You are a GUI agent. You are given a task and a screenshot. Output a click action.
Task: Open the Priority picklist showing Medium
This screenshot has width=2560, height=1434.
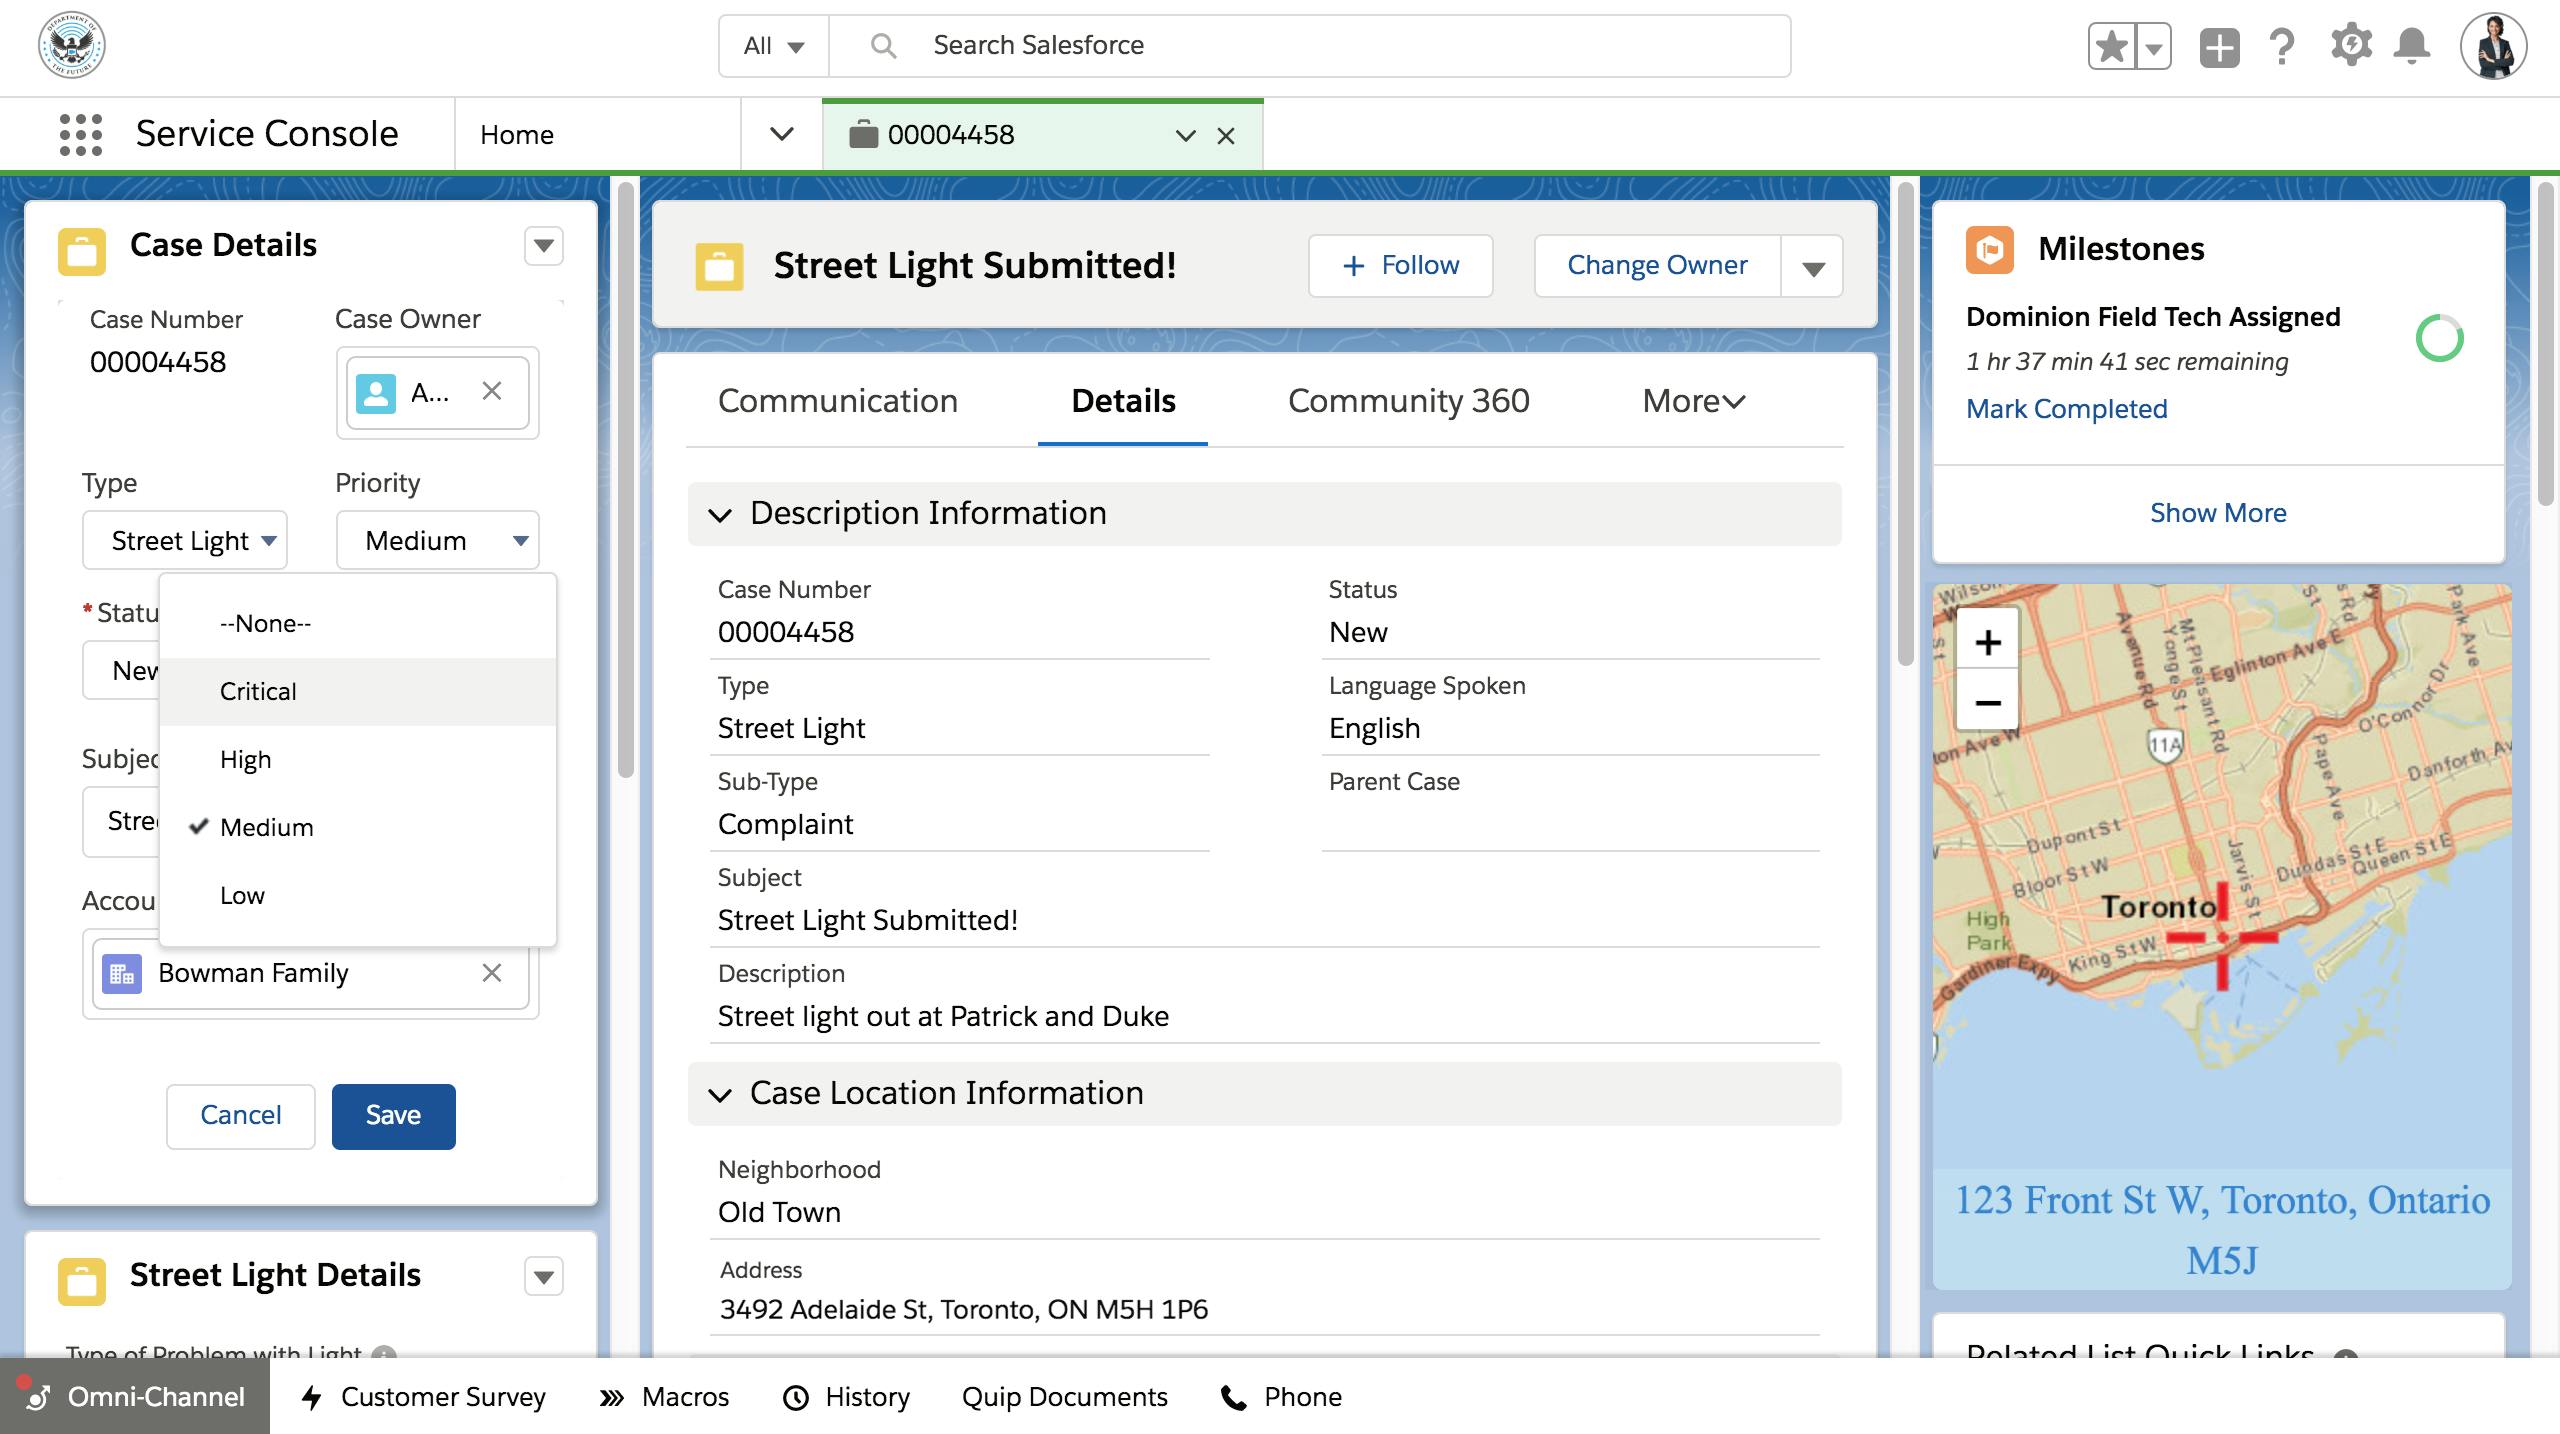[x=438, y=541]
